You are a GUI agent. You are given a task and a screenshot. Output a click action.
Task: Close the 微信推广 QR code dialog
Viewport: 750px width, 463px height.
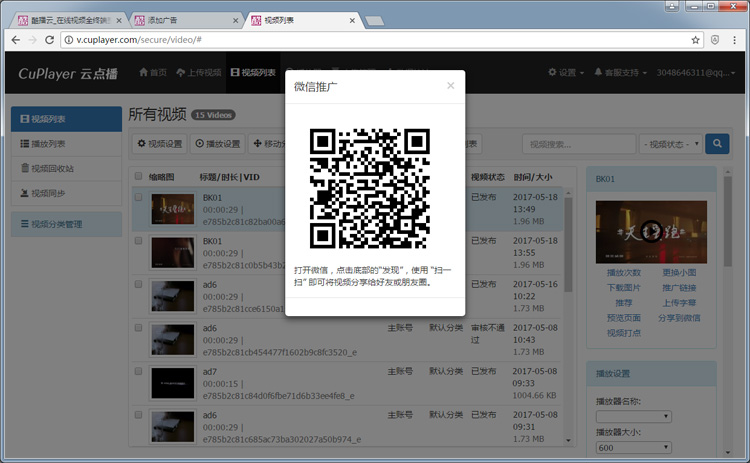pos(450,86)
